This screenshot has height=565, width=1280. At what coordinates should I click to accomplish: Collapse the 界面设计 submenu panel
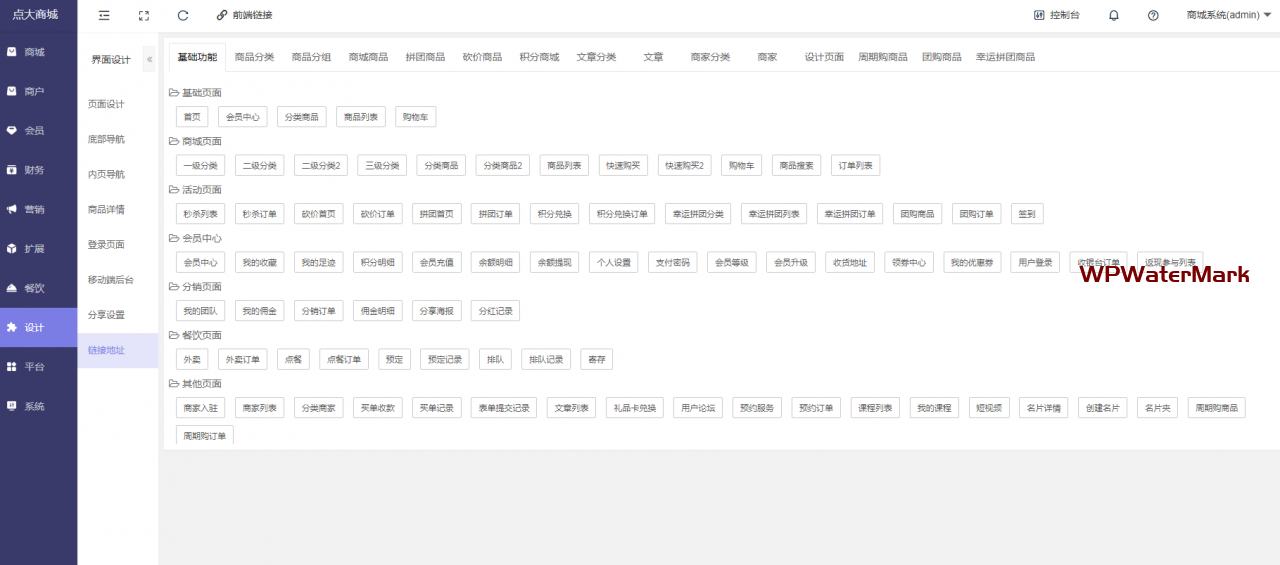[x=149, y=59]
